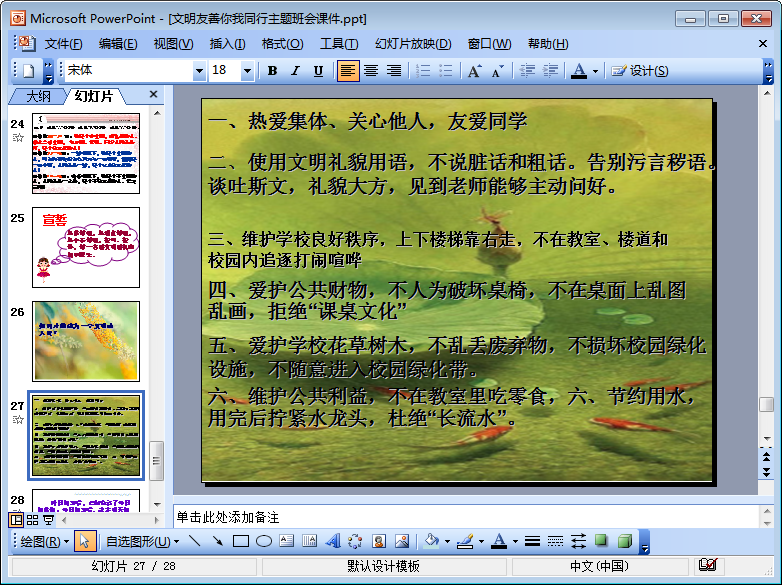
Task: Click the font color swatch on formatting toolbar
Action: tap(578, 71)
